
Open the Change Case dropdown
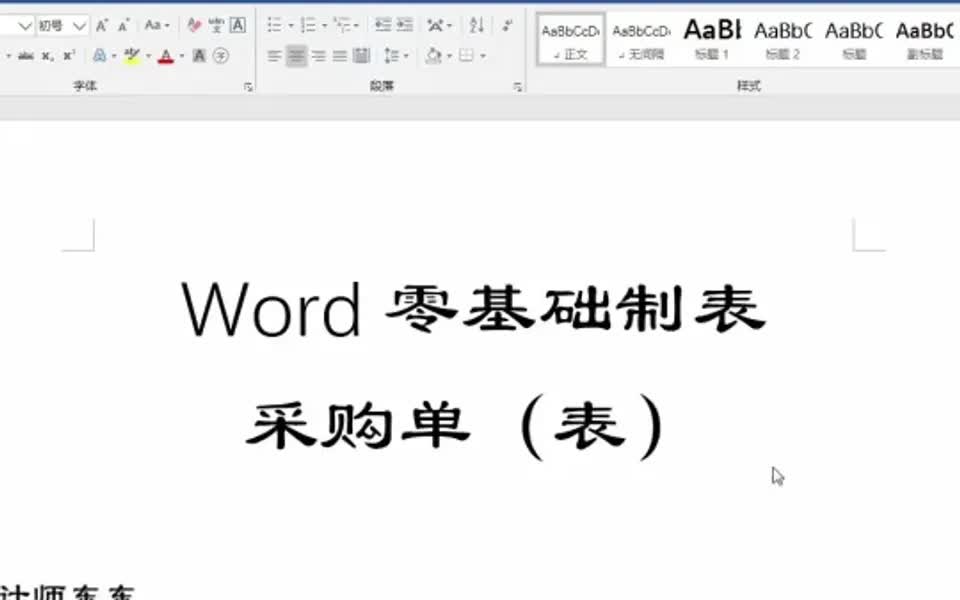point(156,25)
